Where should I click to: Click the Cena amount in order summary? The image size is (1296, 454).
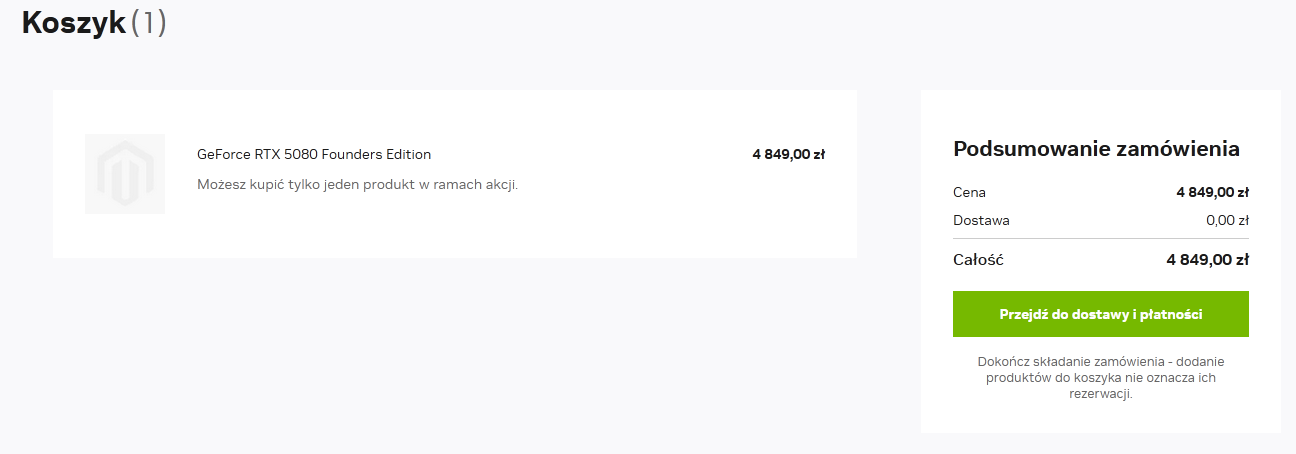coord(1212,192)
